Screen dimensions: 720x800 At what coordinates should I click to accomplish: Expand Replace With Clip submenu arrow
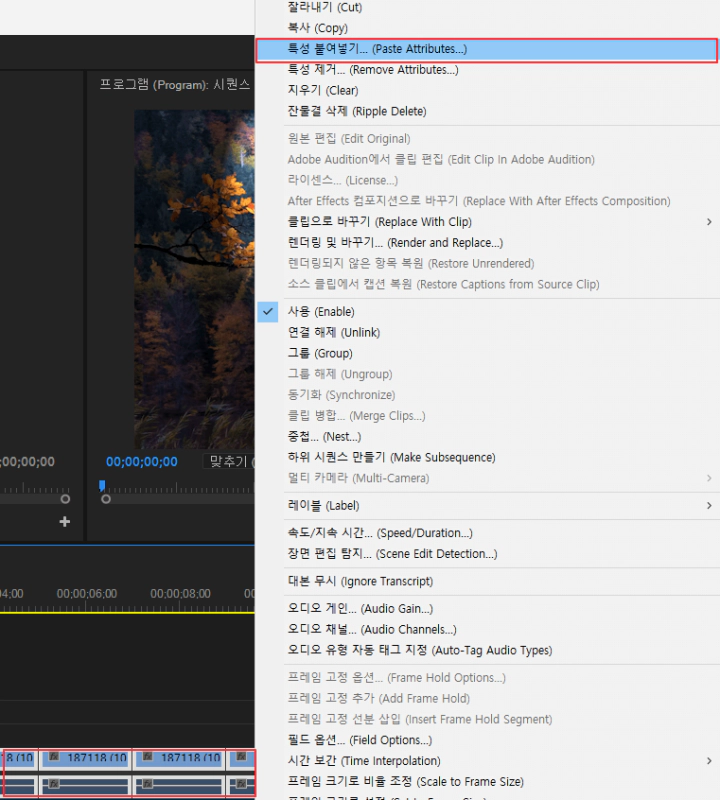pos(709,222)
